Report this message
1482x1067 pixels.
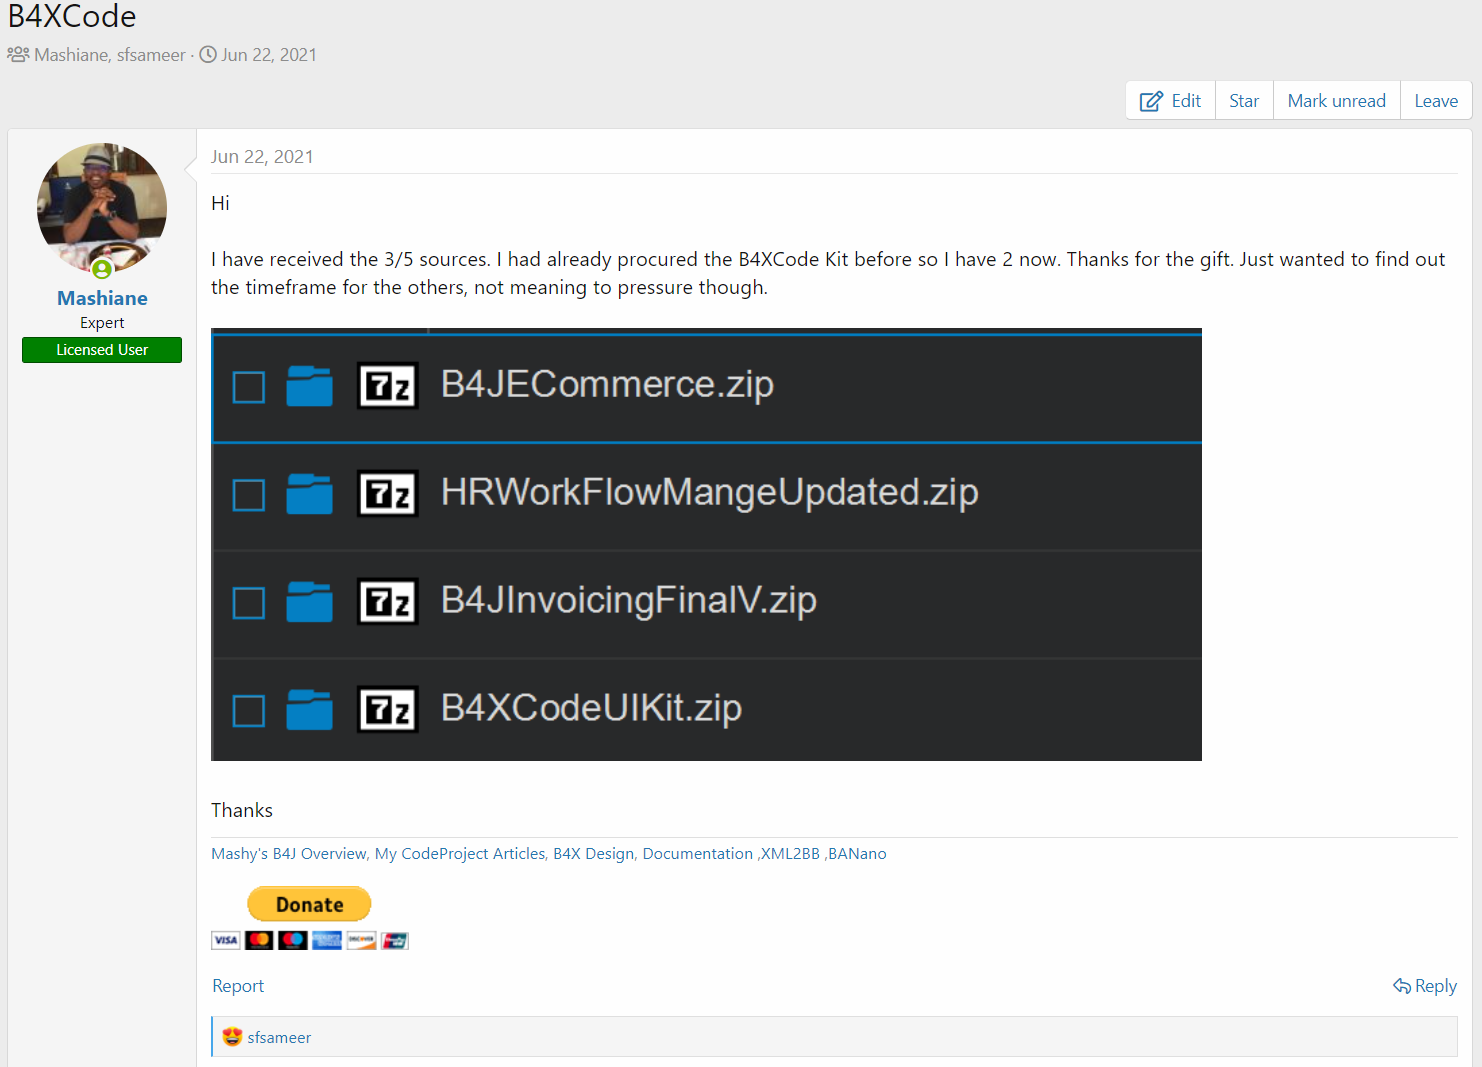tap(238, 986)
